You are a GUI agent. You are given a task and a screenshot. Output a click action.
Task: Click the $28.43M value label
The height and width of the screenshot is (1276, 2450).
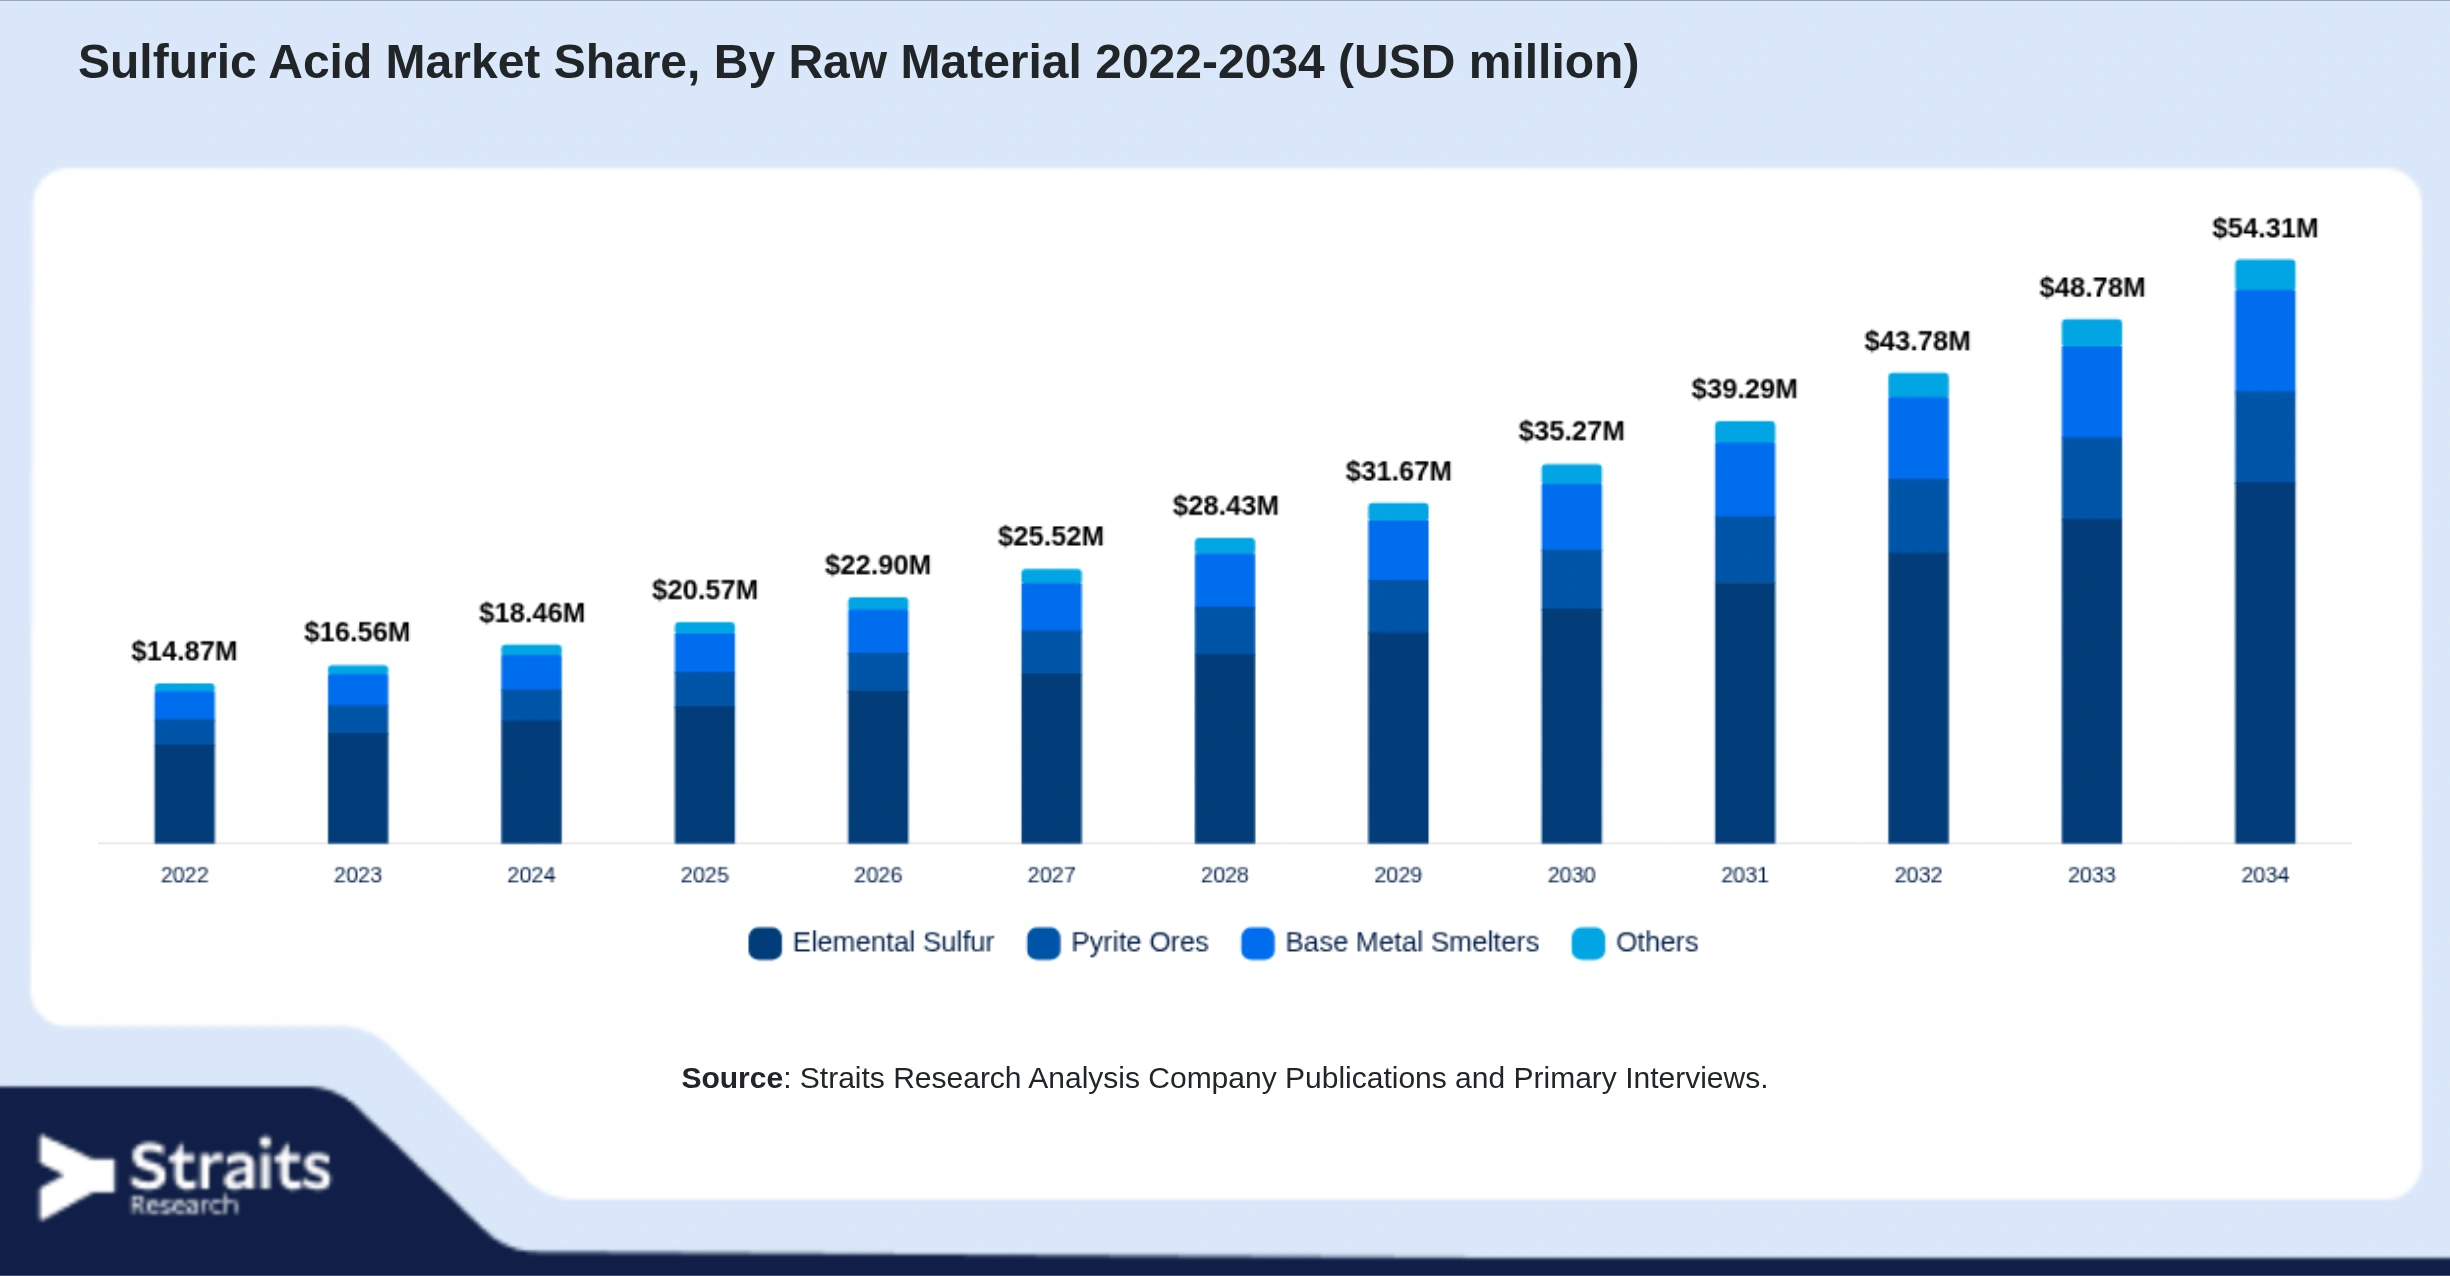pyautogui.click(x=1225, y=506)
